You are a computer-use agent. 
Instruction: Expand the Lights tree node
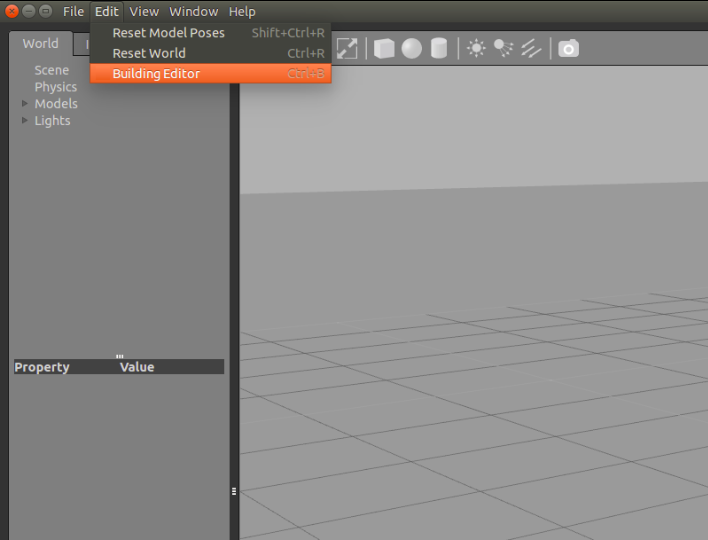tap(26, 121)
